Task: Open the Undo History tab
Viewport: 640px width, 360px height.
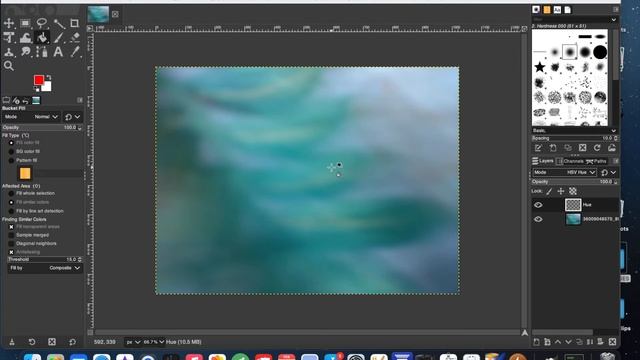Action: (26, 100)
